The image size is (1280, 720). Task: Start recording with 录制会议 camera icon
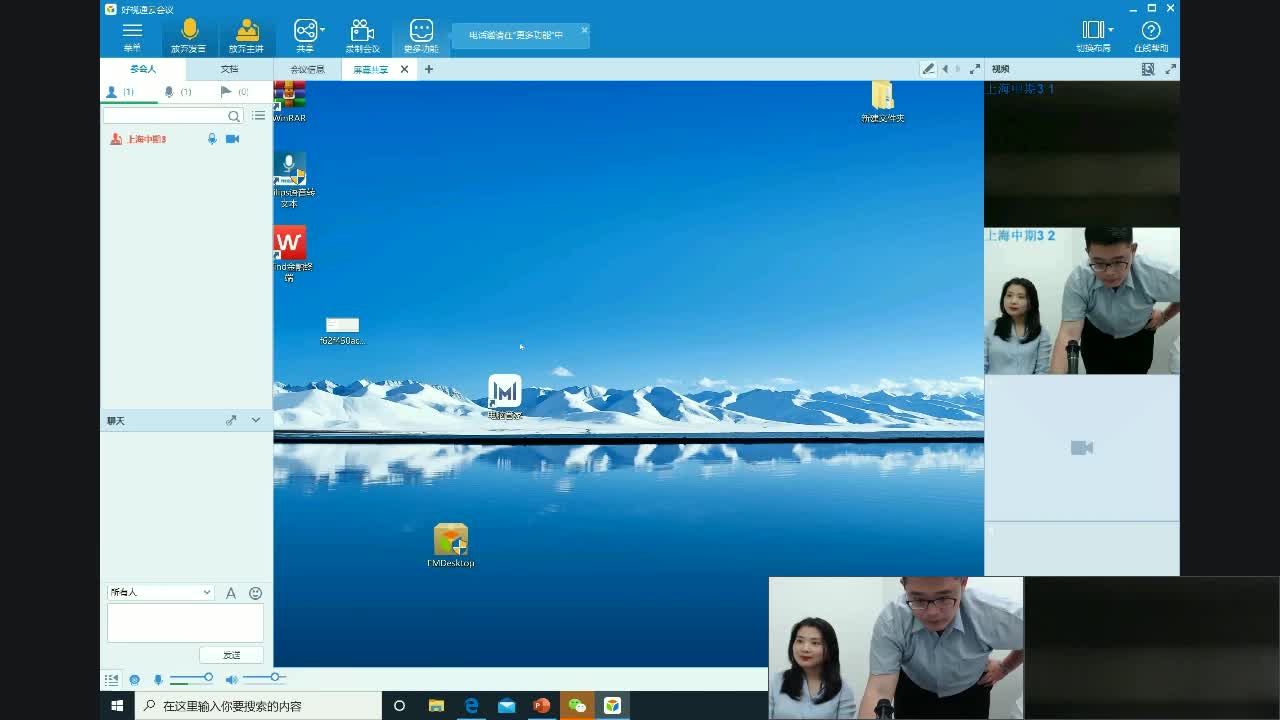[363, 36]
